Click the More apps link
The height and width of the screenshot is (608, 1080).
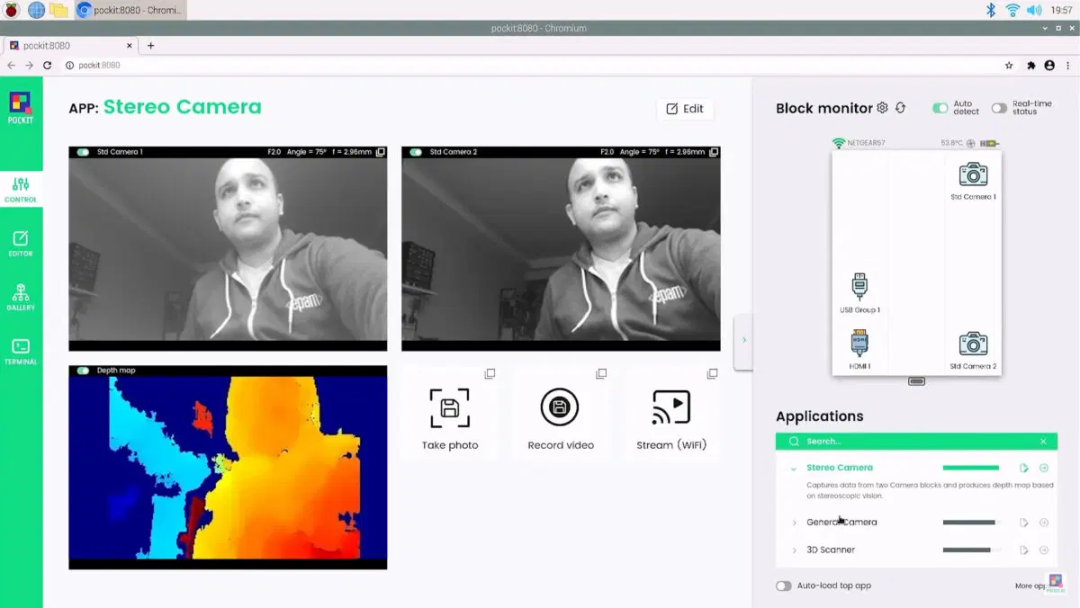tap(1030, 586)
